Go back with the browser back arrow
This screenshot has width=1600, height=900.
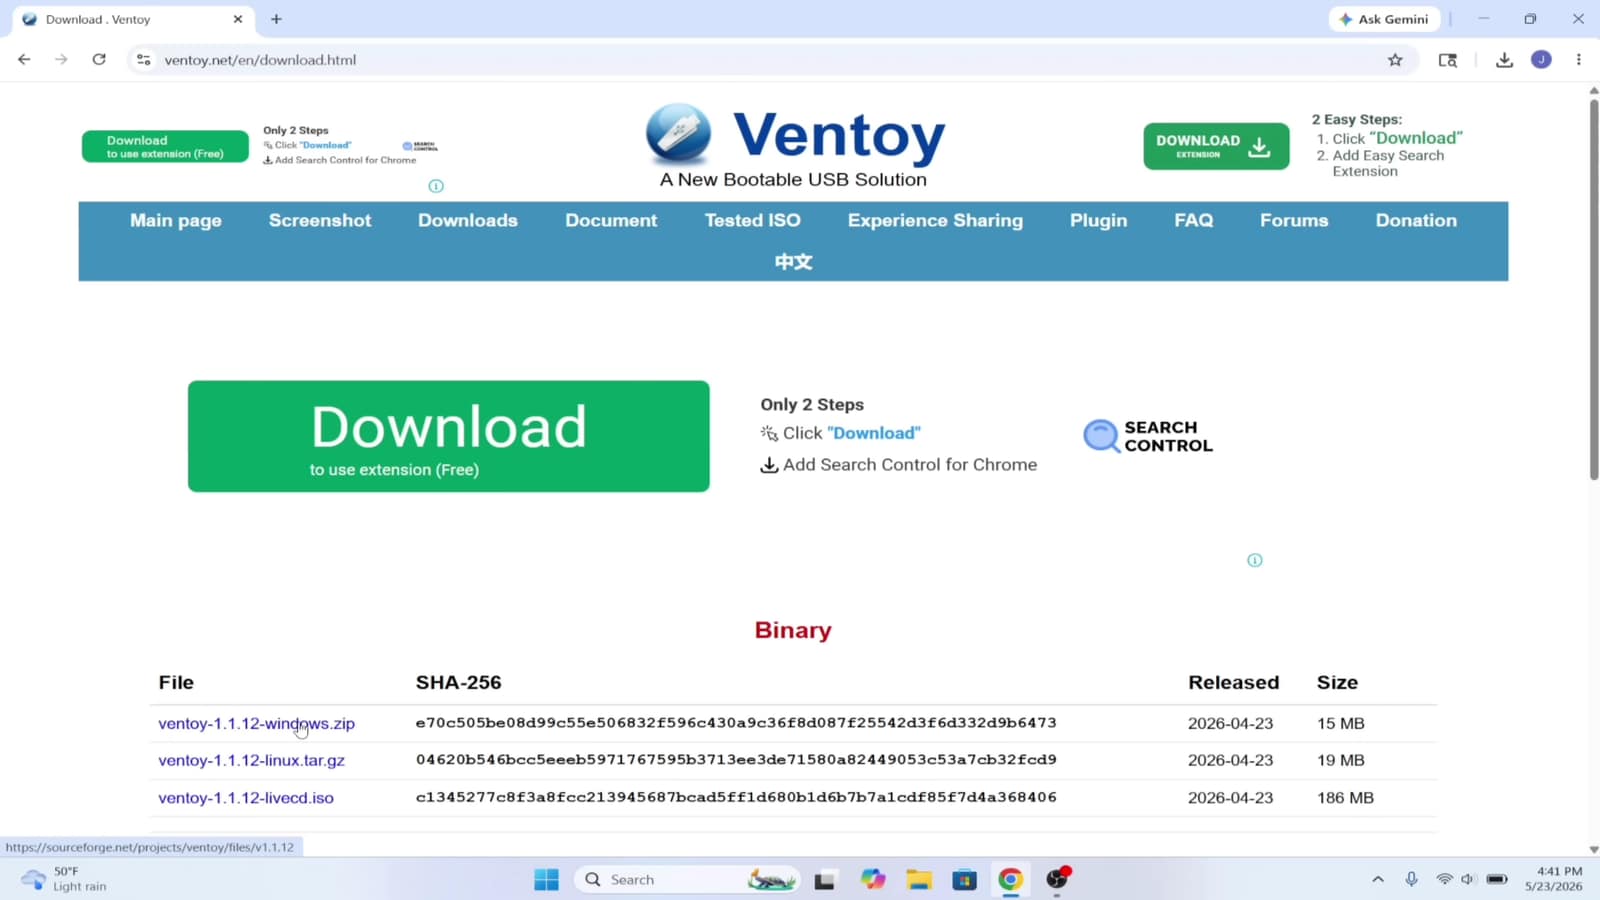click(24, 60)
